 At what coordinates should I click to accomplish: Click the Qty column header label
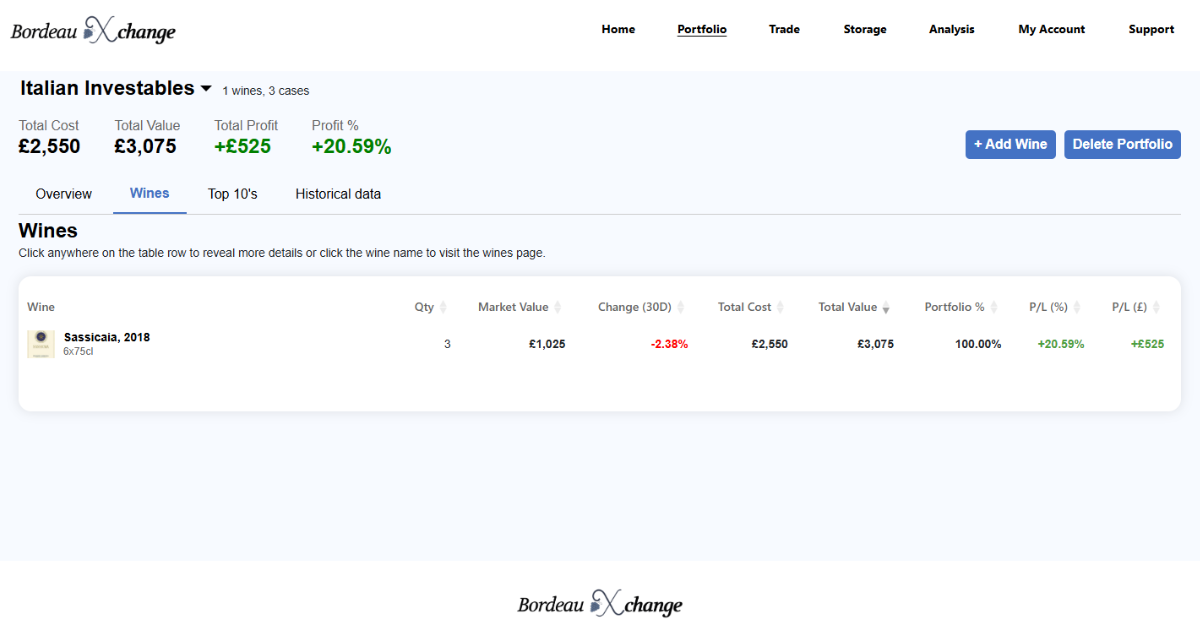pyautogui.click(x=425, y=307)
